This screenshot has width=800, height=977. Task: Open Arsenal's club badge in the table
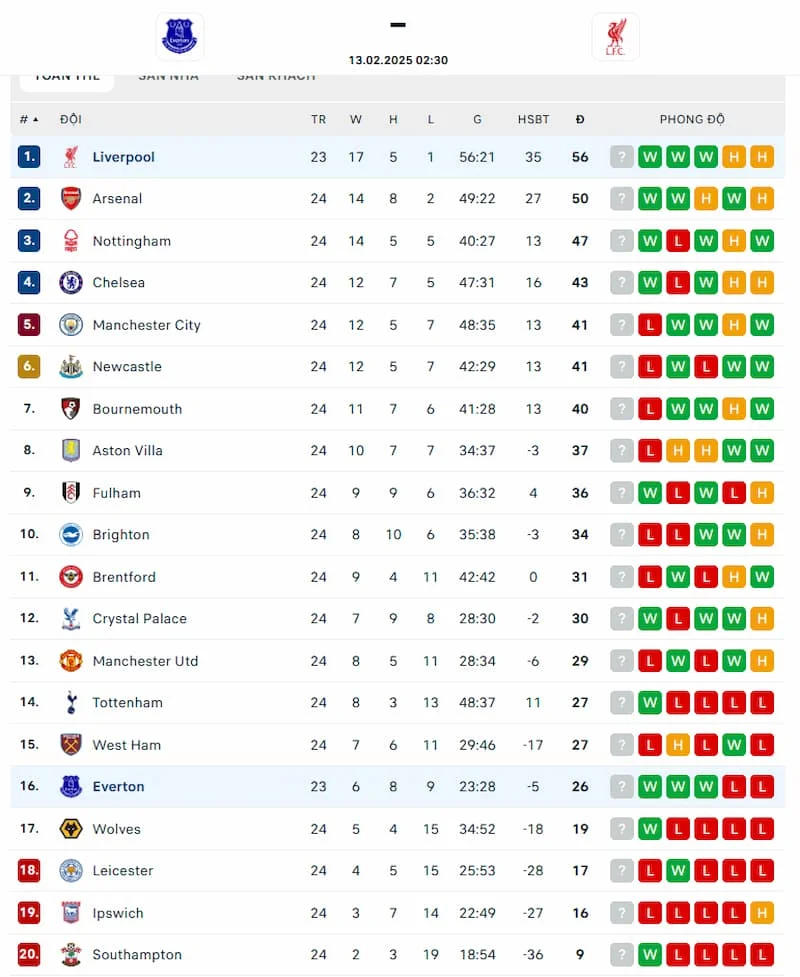(71, 199)
